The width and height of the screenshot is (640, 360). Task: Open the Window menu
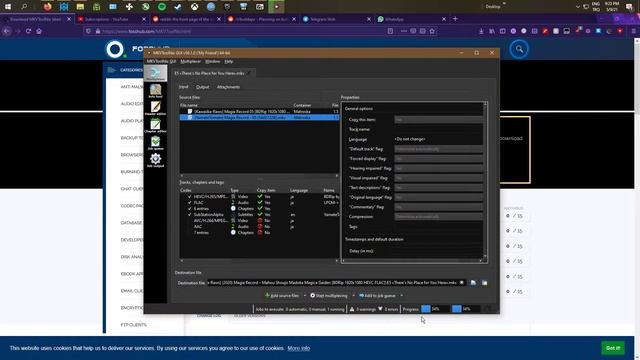(x=212, y=61)
